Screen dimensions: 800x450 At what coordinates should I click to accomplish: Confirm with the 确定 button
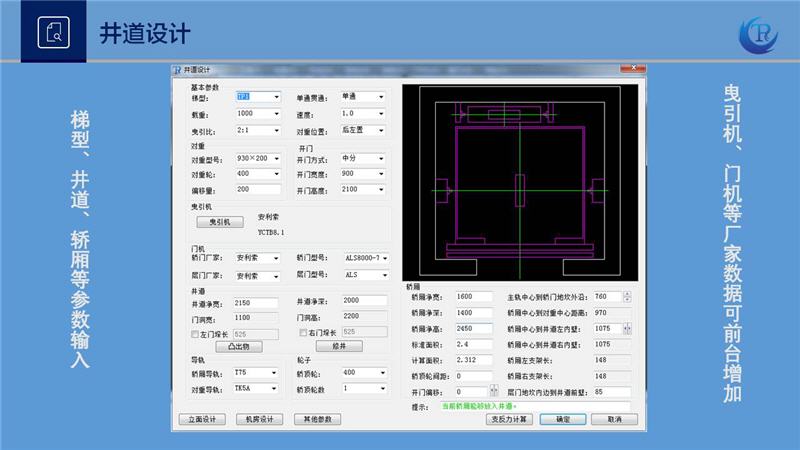[x=562, y=420]
